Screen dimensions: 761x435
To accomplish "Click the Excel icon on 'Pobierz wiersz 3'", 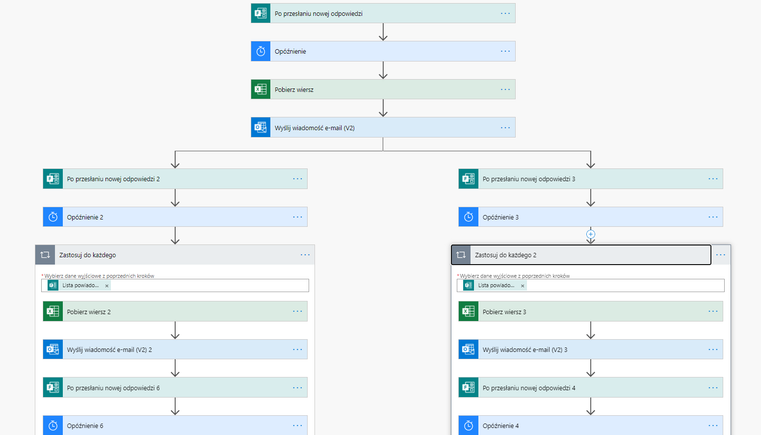I will [468, 311].
